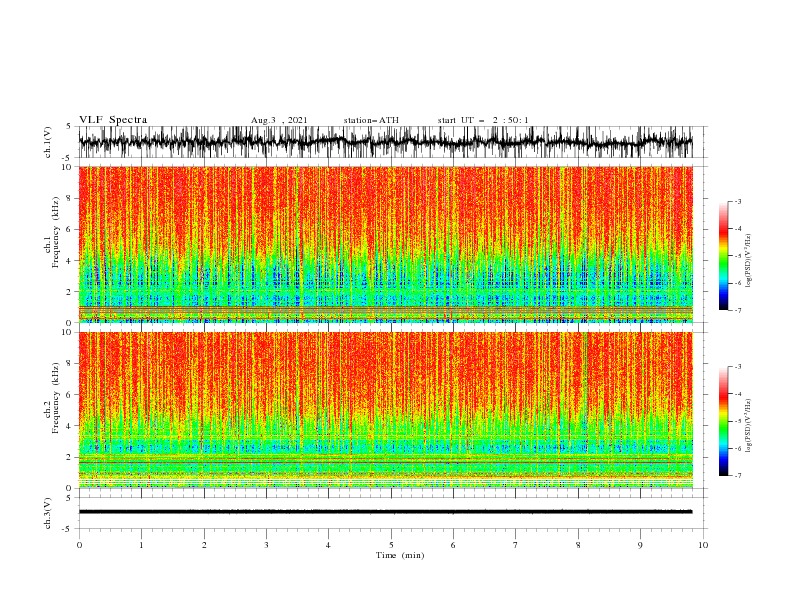Click the "station=ATH" label
This screenshot has width=792, height=612.
(x=371, y=120)
